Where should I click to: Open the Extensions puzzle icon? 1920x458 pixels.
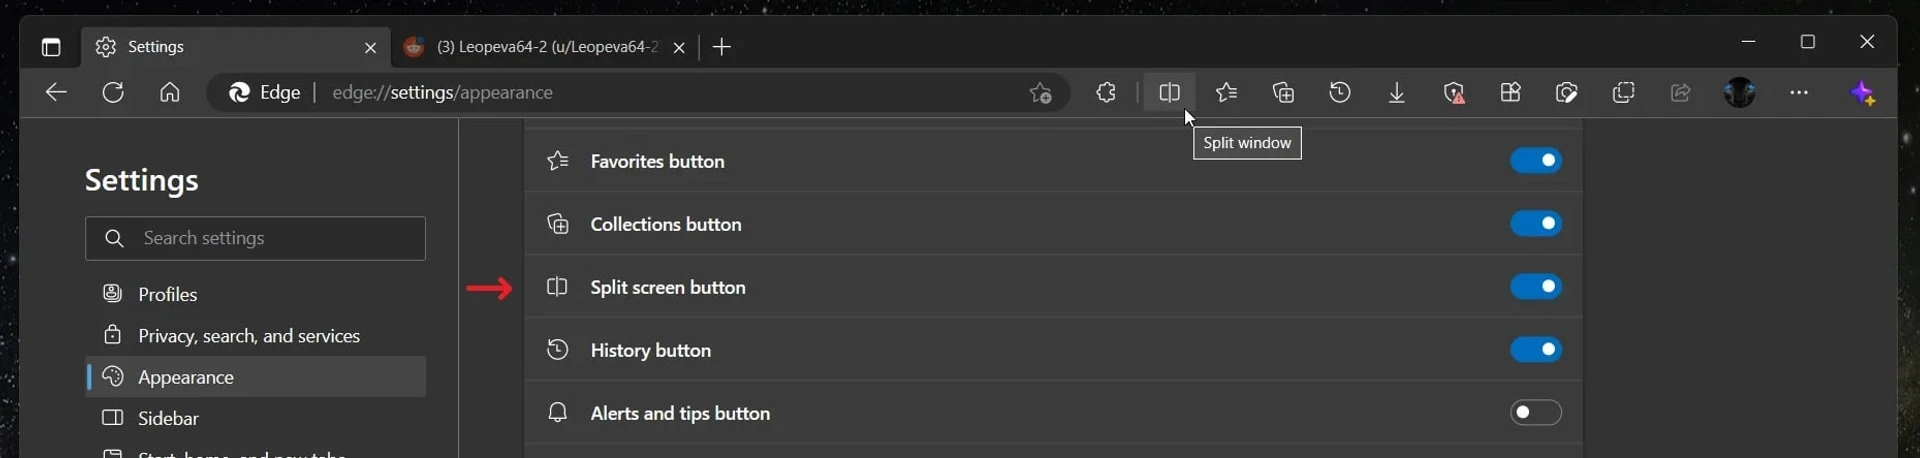click(x=1106, y=93)
